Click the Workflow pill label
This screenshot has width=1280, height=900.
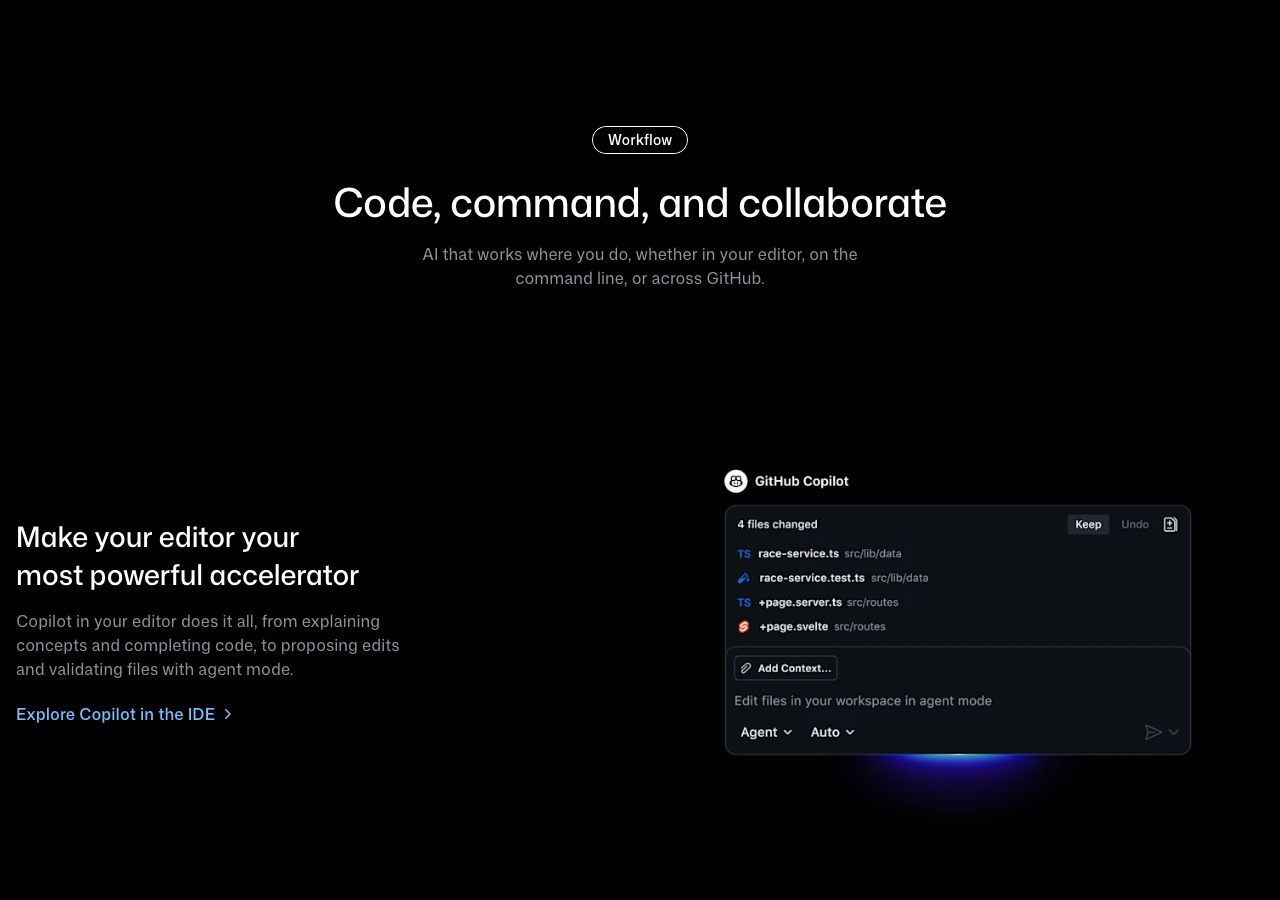[x=640, y=140]
